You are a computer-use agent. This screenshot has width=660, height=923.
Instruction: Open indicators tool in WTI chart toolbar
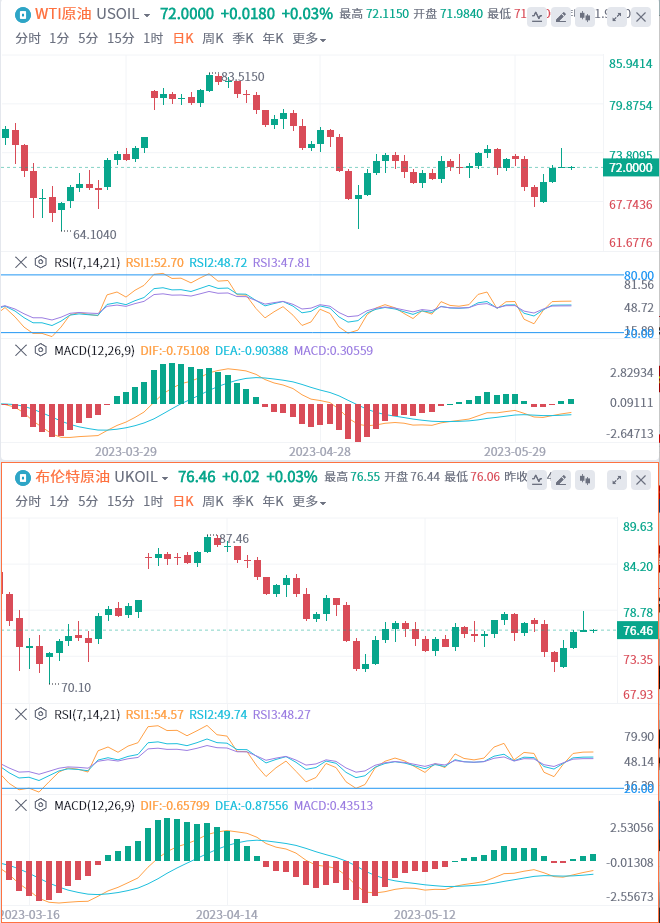[x=537, y=17]
